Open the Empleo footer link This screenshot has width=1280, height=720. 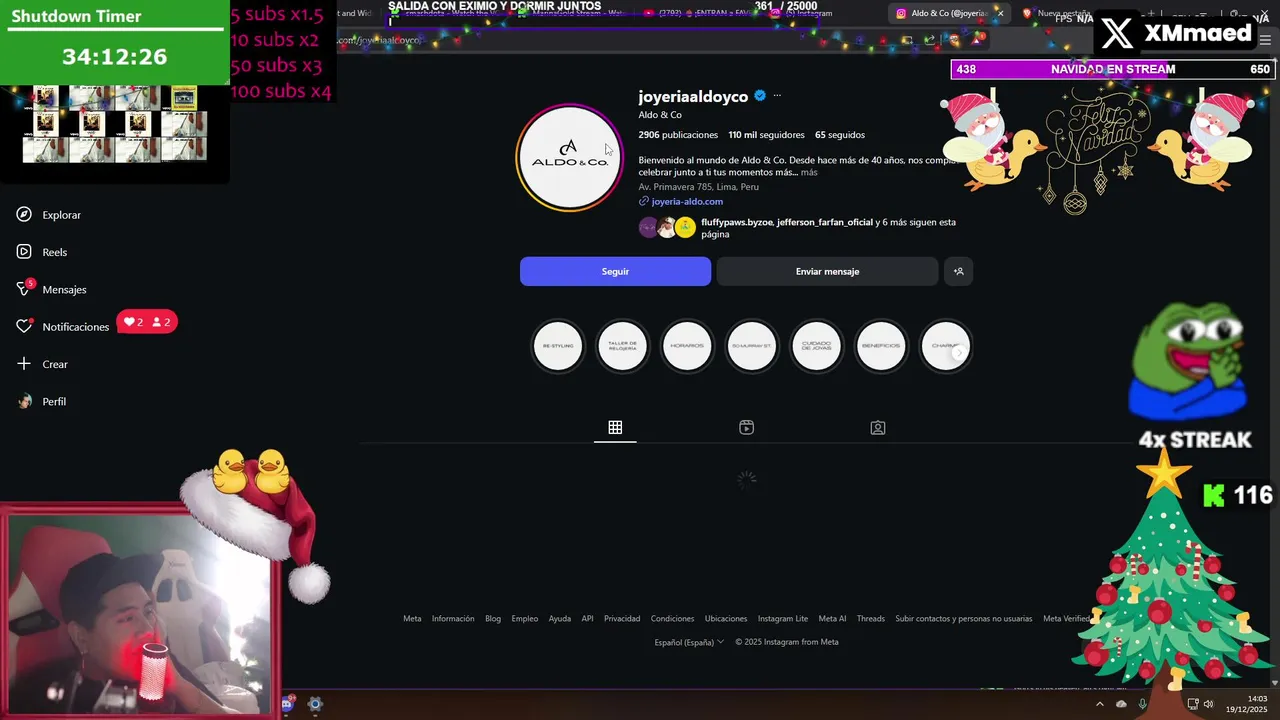click(x=525, y=618)
